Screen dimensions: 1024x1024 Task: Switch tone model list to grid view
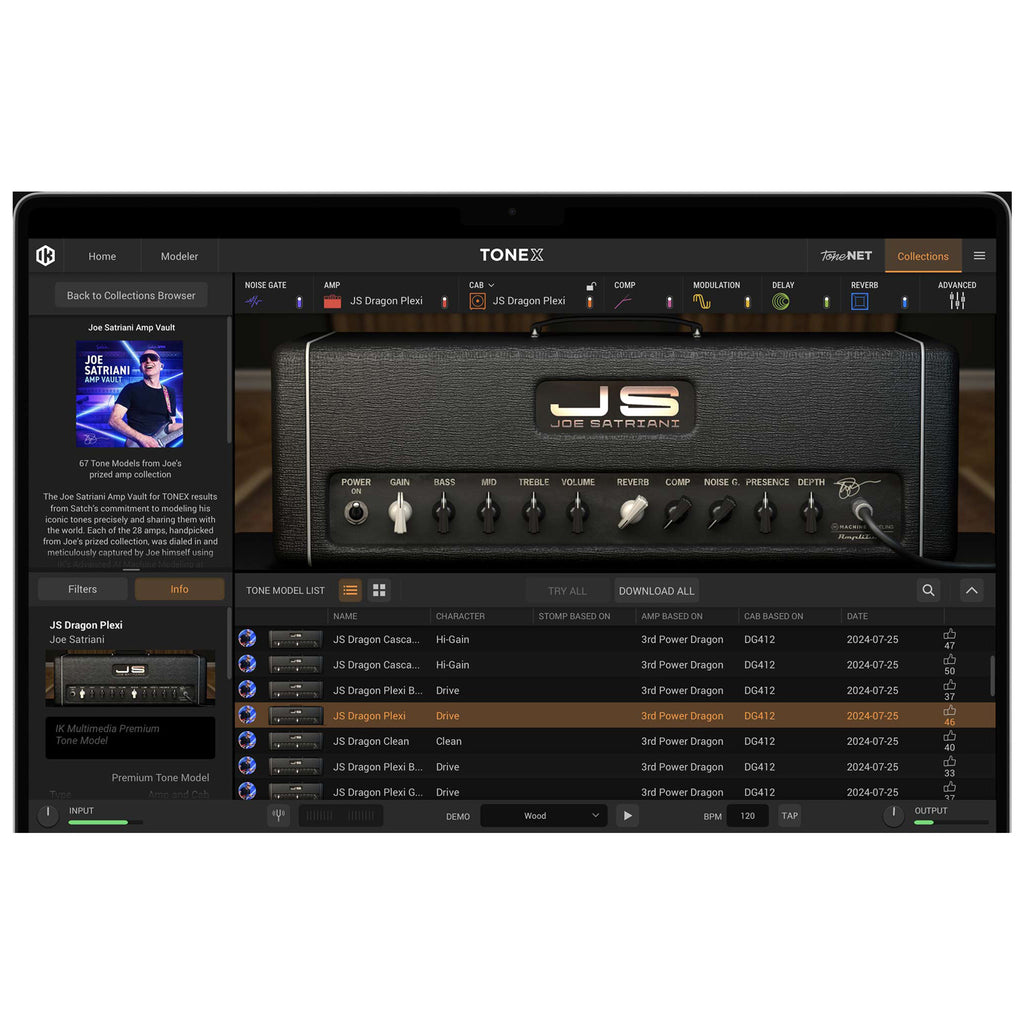pos(379,590)
